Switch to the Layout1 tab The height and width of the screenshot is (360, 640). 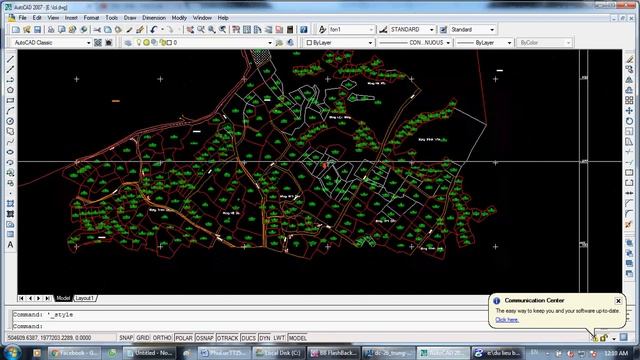click(85, 298)
